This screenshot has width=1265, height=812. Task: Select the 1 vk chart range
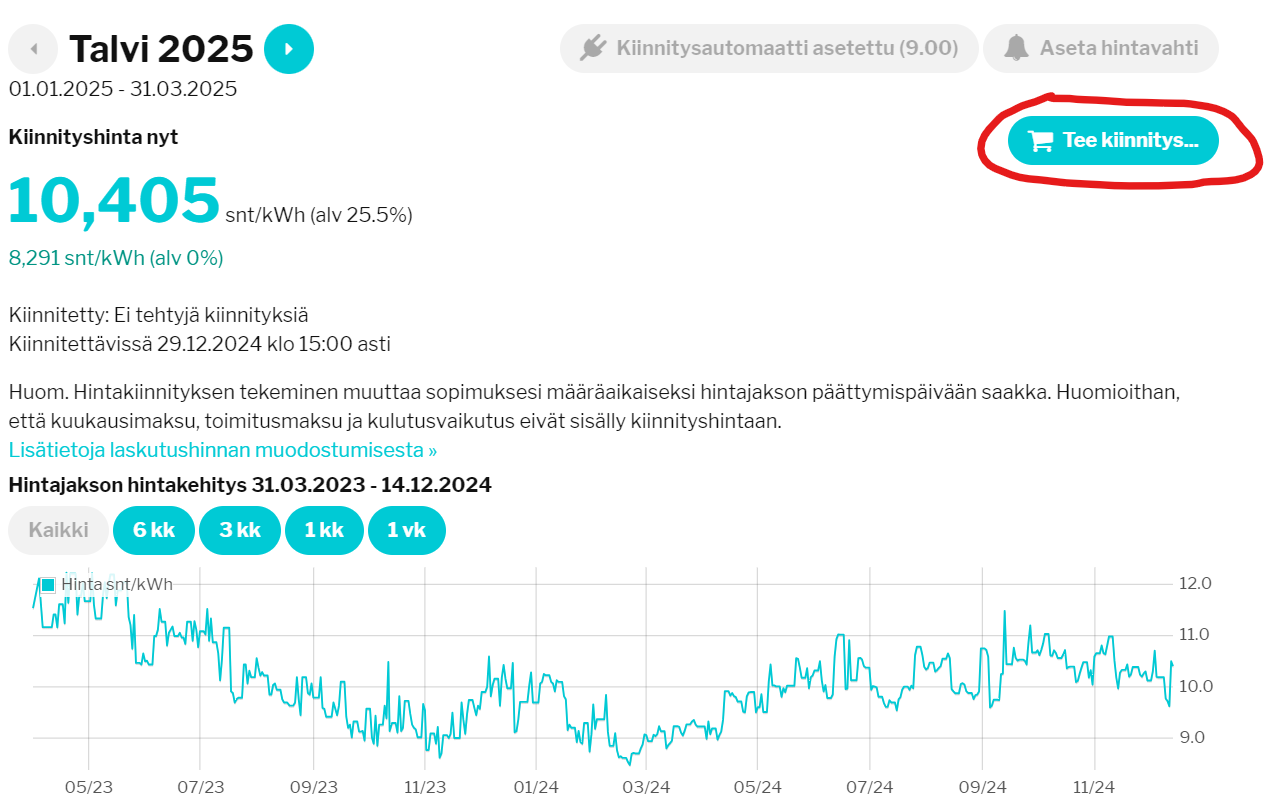point(406,530)
